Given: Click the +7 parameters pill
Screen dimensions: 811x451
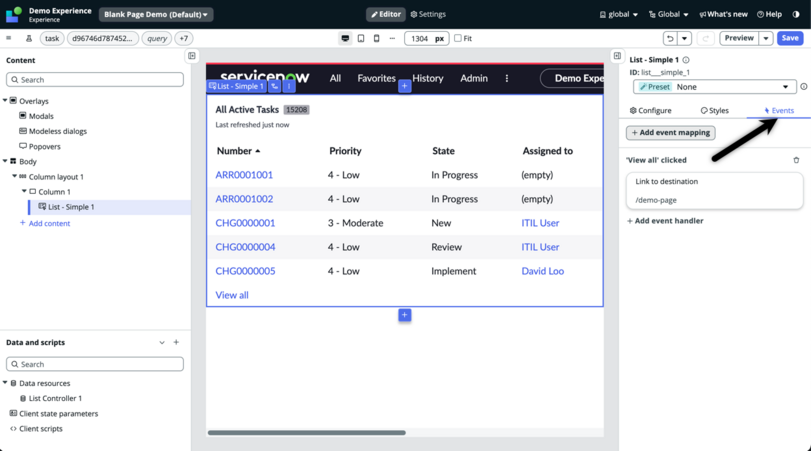Looking at the screenshot, I should (x=184, y=38).
